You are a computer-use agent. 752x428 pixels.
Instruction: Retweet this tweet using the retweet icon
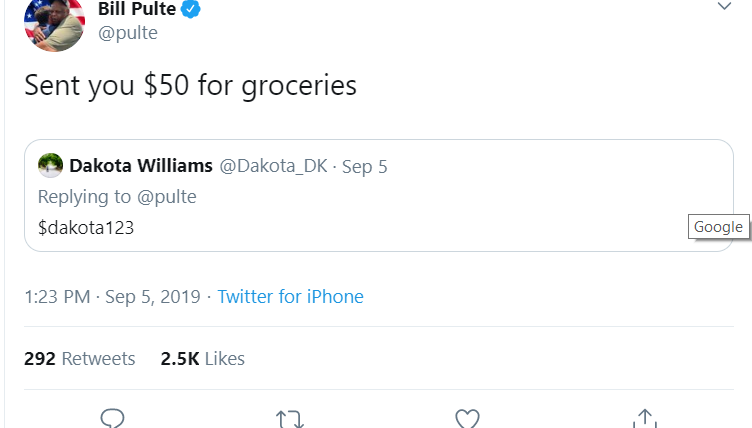tap(289, 419)
